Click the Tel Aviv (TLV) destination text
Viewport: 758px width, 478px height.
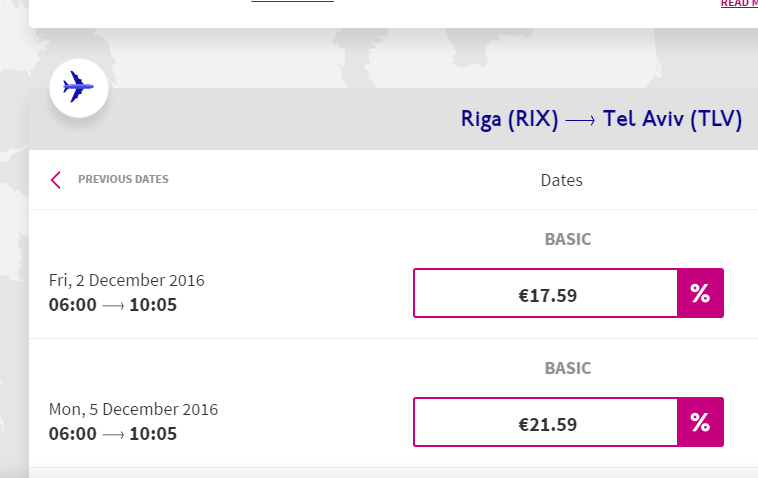pyautogui.click(x=672, y=120)
